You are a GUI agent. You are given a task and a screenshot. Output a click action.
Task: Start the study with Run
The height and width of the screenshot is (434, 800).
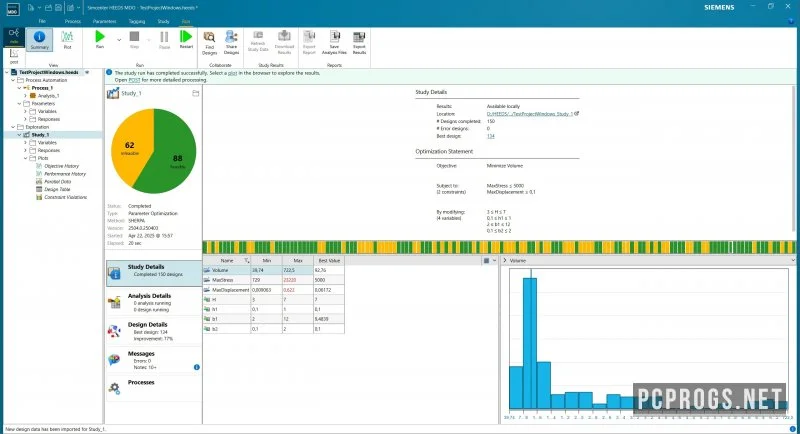tap(100, 40)
